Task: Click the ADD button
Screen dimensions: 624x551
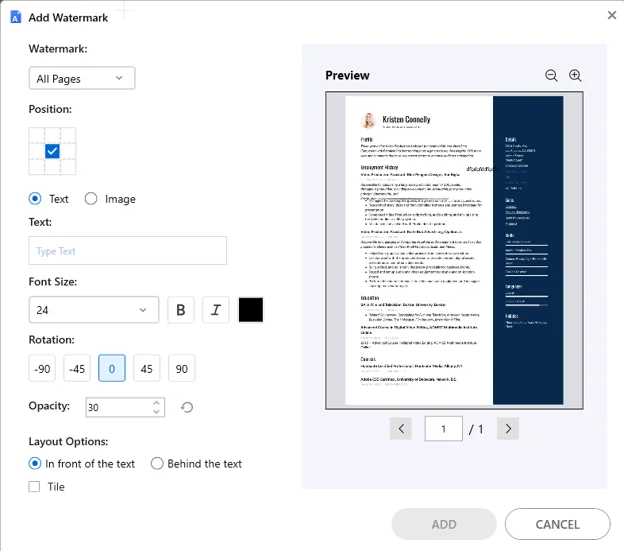Action: (x=444, y=524)
